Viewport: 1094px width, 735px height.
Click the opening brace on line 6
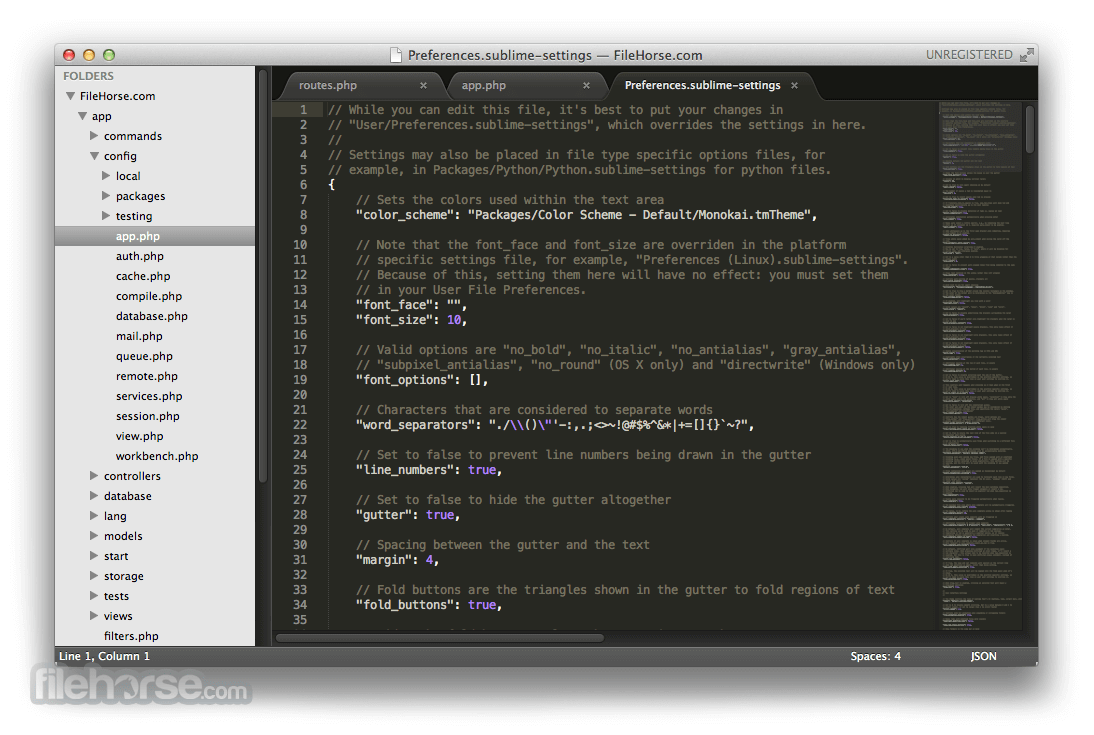332,185
